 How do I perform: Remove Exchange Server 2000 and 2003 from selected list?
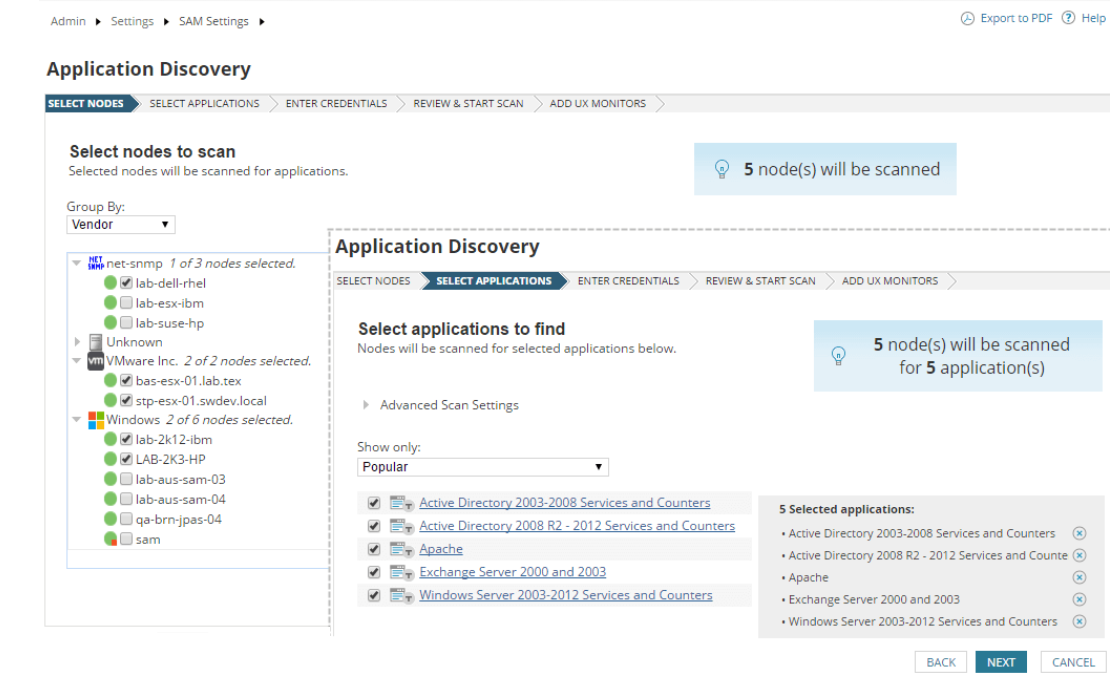(1079, 599)
